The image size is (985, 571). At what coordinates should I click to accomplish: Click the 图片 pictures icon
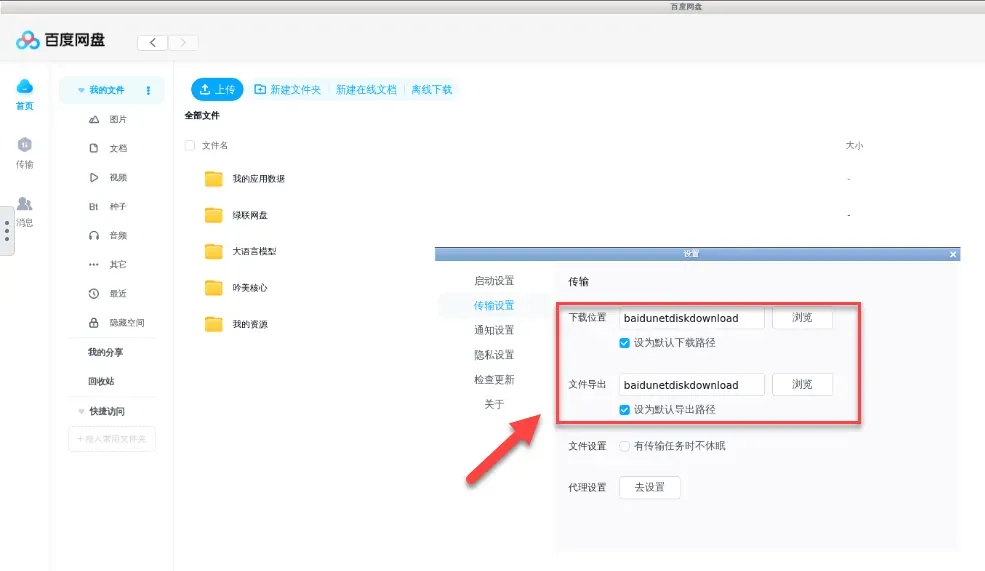pos(94,119)
